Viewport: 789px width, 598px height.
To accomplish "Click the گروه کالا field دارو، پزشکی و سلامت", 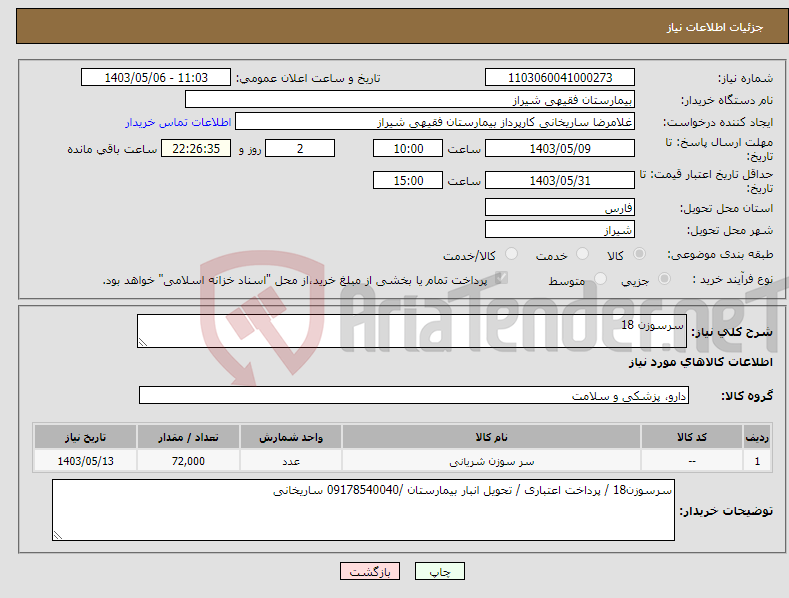I will coord(414,396).
